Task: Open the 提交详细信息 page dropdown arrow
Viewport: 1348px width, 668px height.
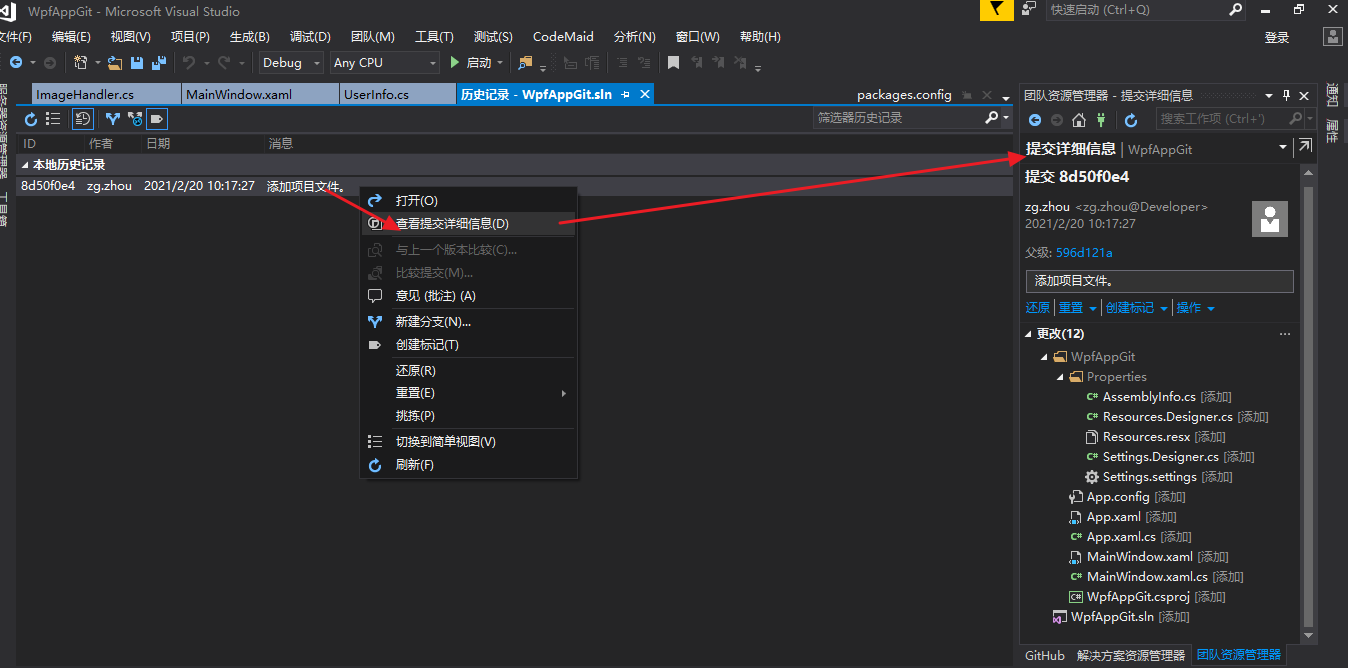Action: tap(1283, 148)
